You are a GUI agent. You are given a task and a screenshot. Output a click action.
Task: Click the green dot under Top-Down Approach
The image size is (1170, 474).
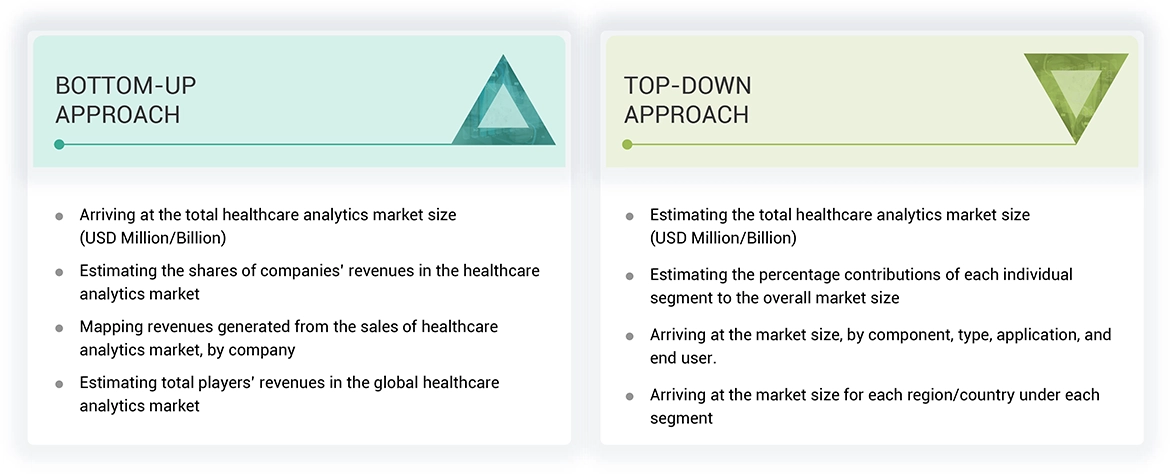(628, 144)
